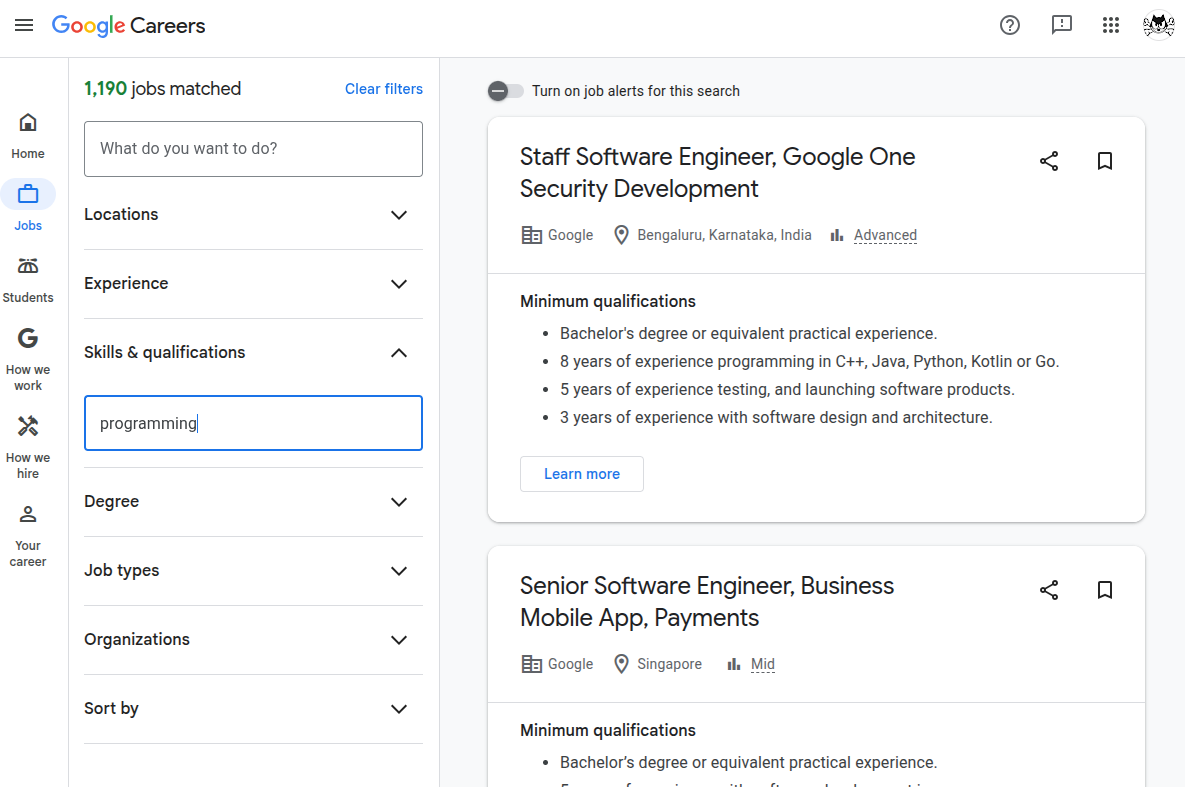Click 'Singapore' location text
Viewport: 1185px width, 787px height.
point(670,664)
